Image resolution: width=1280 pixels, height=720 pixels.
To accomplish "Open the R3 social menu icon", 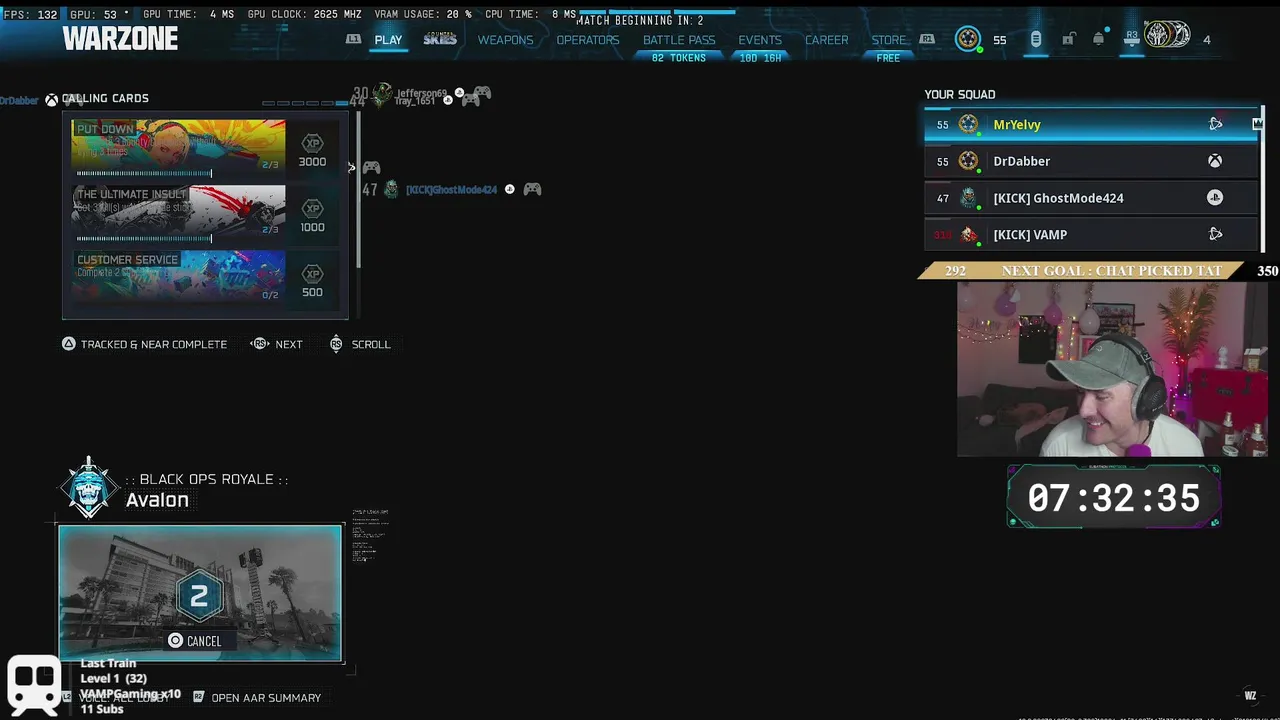I will [x=1132, y=38].
